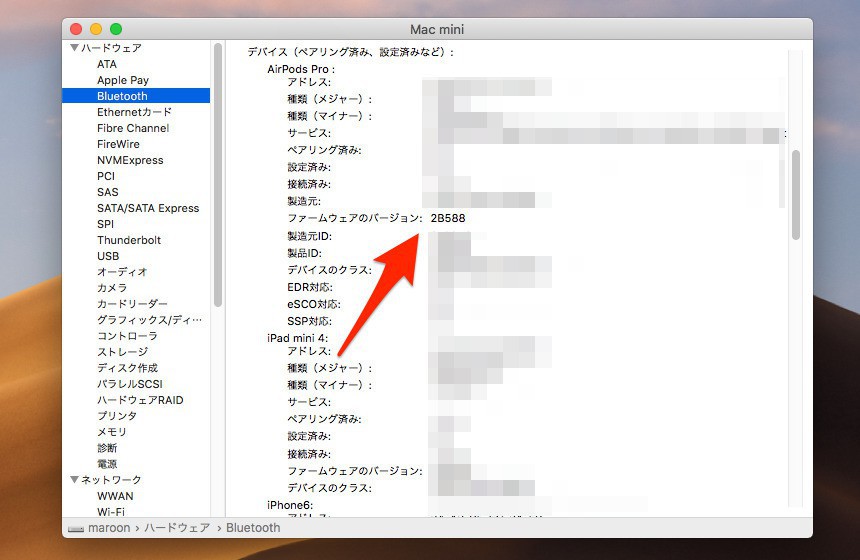Image resolution: width=860 pixels, height=560 pixels.
Task: Click firmware version value 2B588
Action: click(x=448, y=218)
